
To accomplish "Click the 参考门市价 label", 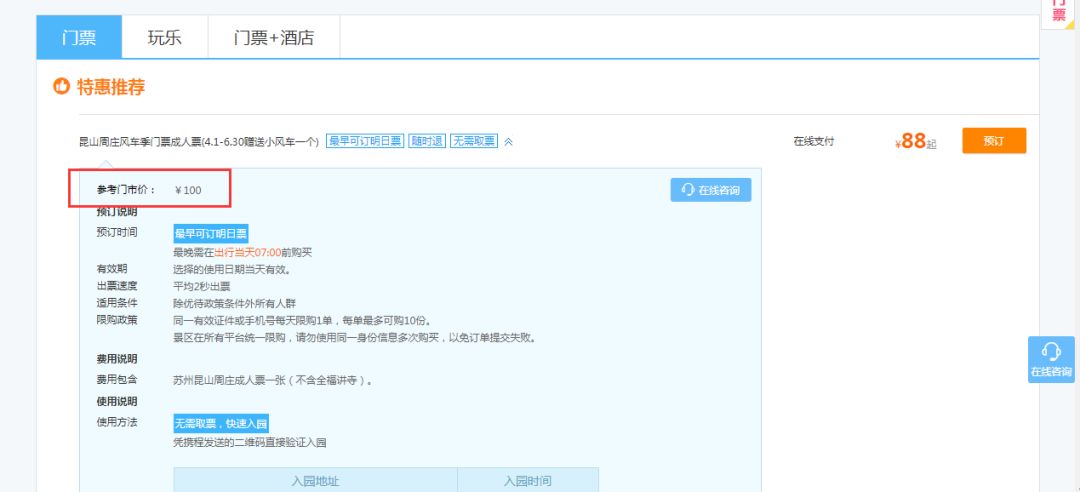I will pyautogui.click(x=127, y=189).
